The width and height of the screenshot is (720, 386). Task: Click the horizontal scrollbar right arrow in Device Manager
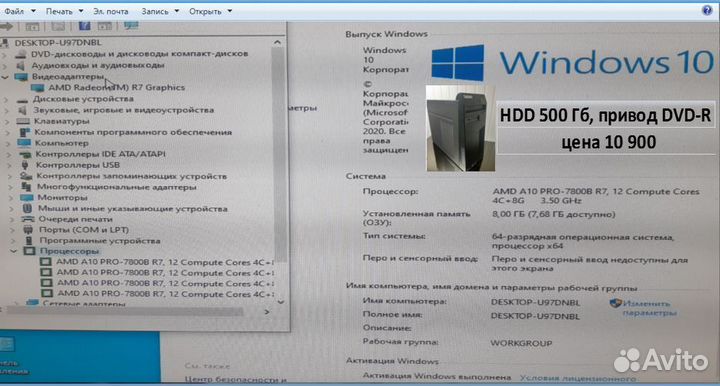pos(267,312)
